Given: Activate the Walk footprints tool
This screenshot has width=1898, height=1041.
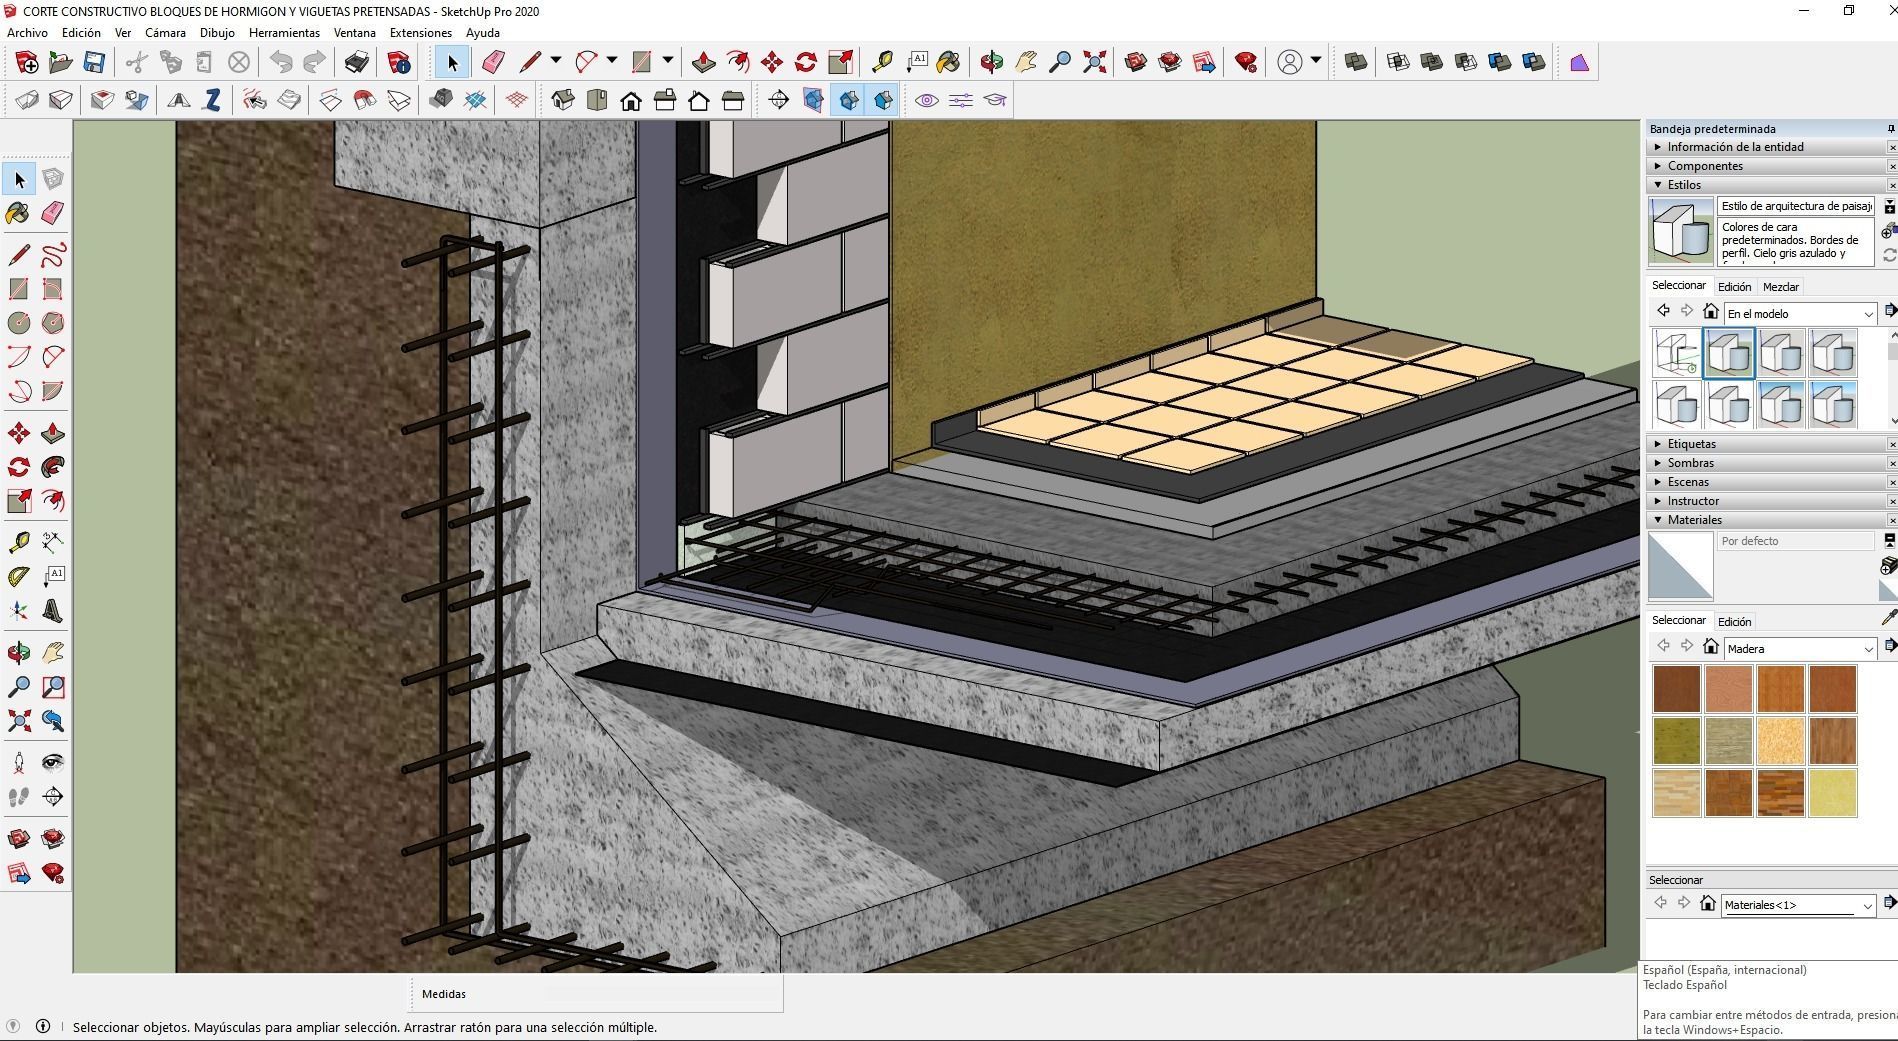Looking at the screenshot, I should (x=18, y=797).
